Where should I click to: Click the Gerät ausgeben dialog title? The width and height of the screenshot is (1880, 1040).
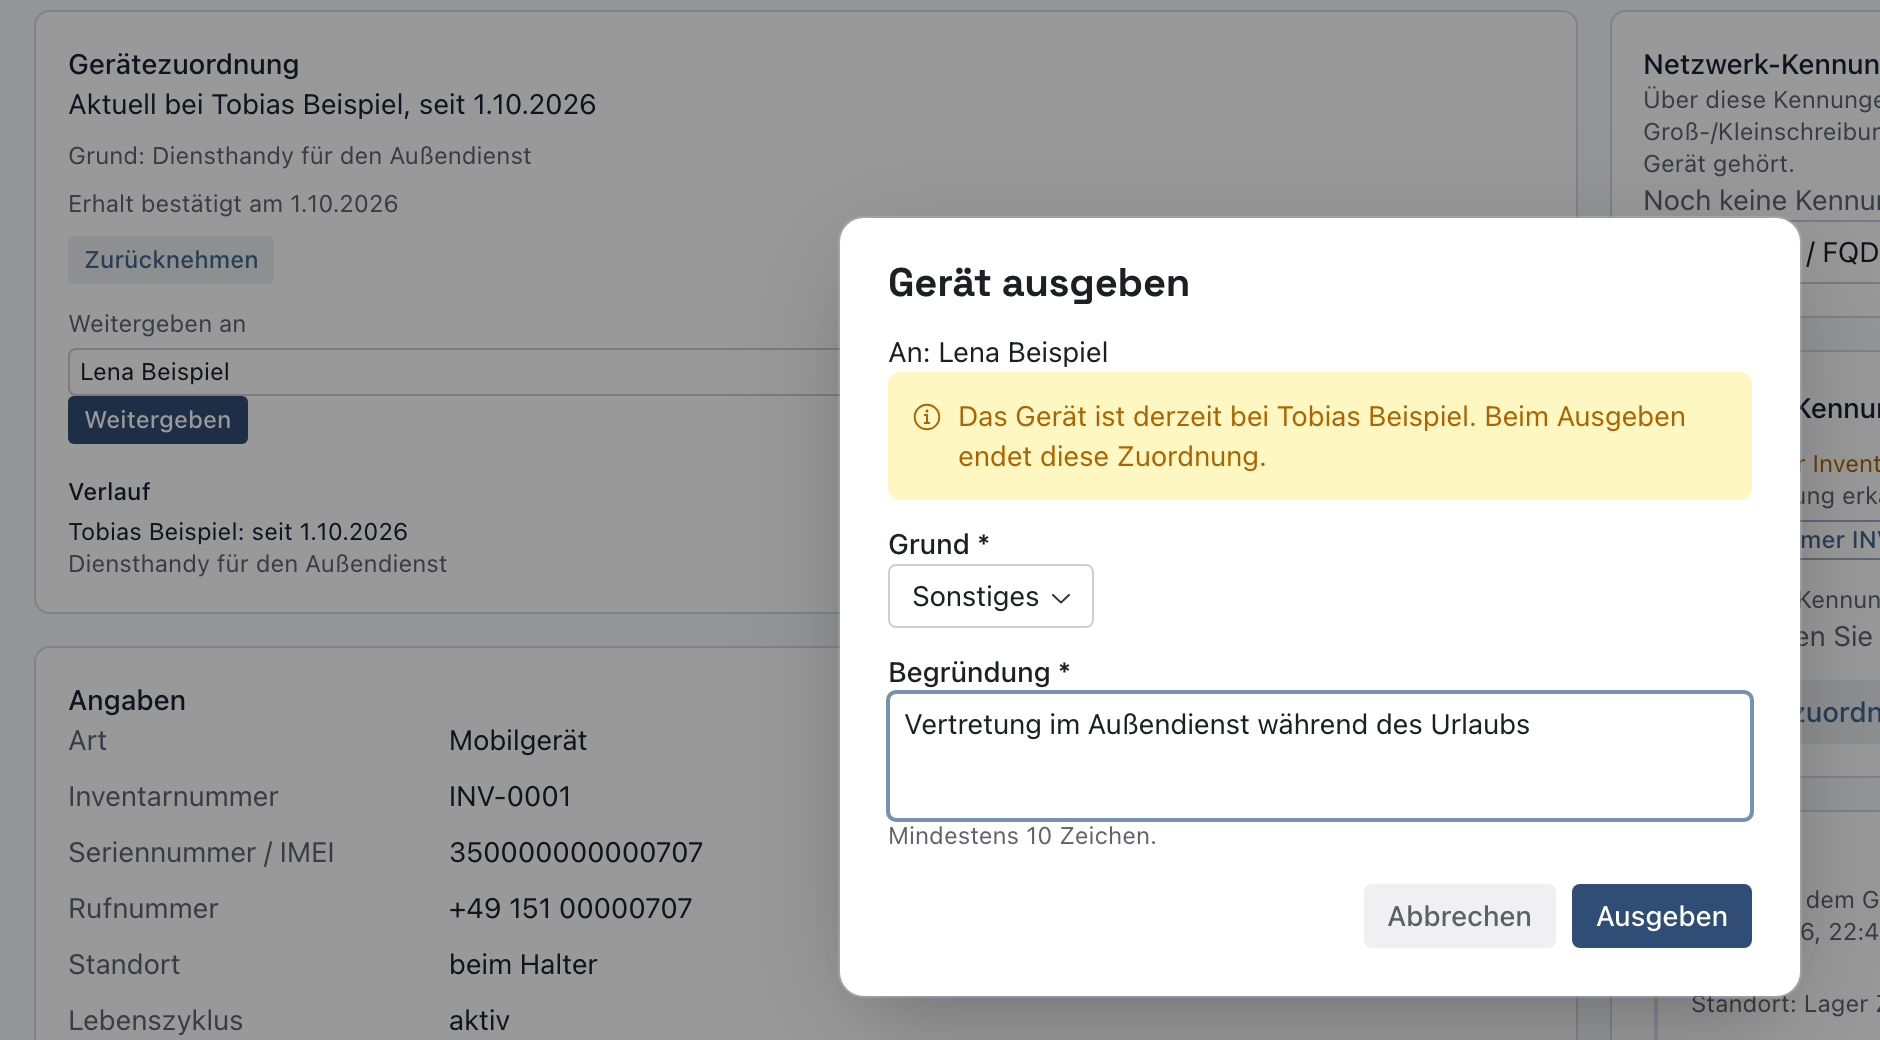click(1038, 283)
